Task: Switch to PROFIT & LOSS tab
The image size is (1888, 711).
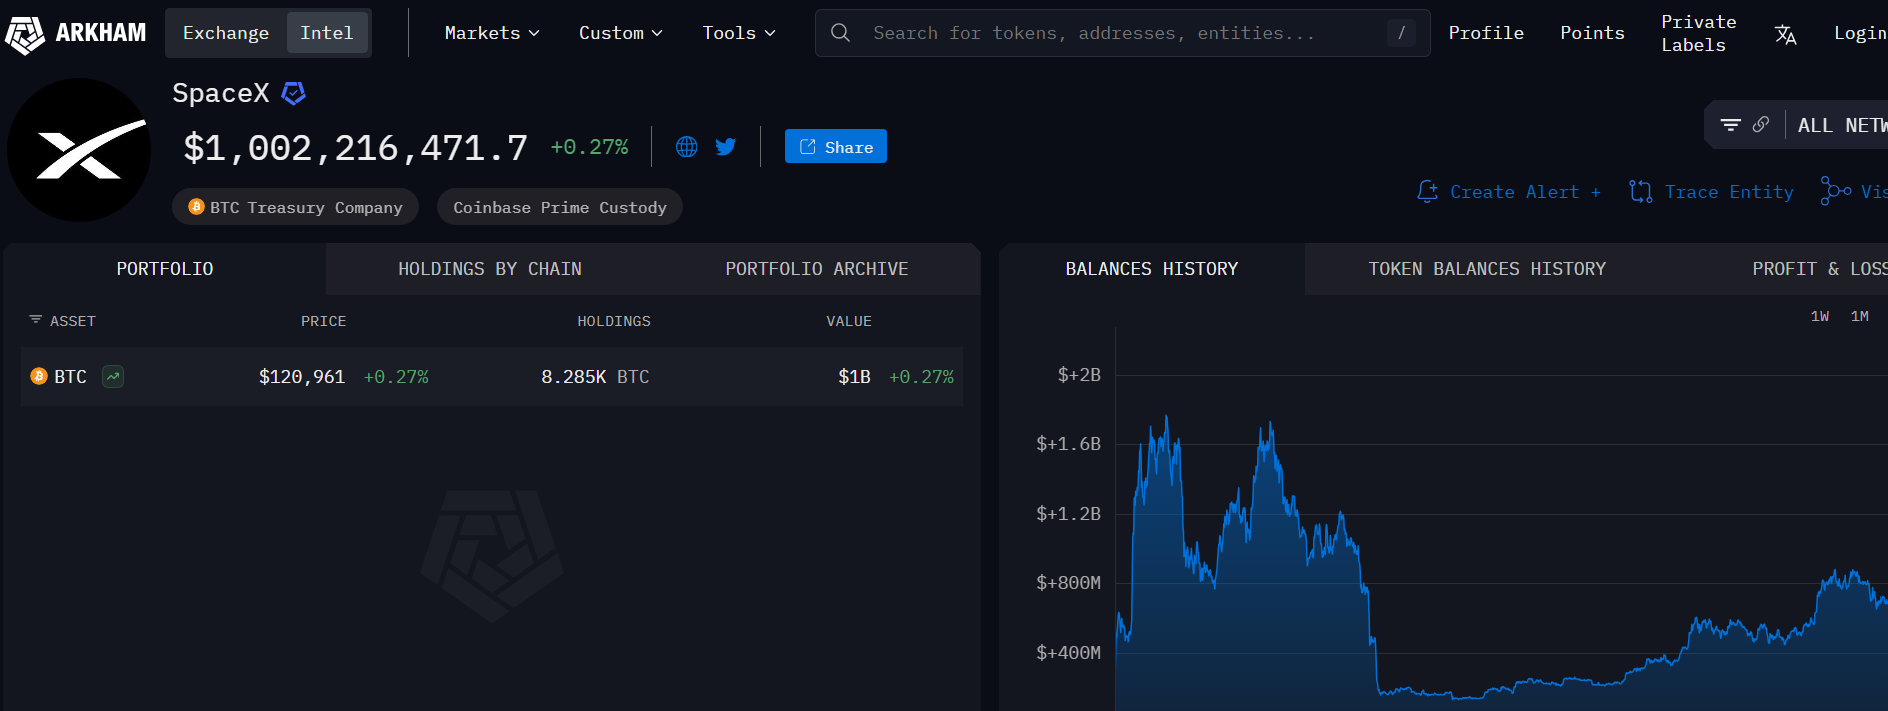Action: point(1819,269)
